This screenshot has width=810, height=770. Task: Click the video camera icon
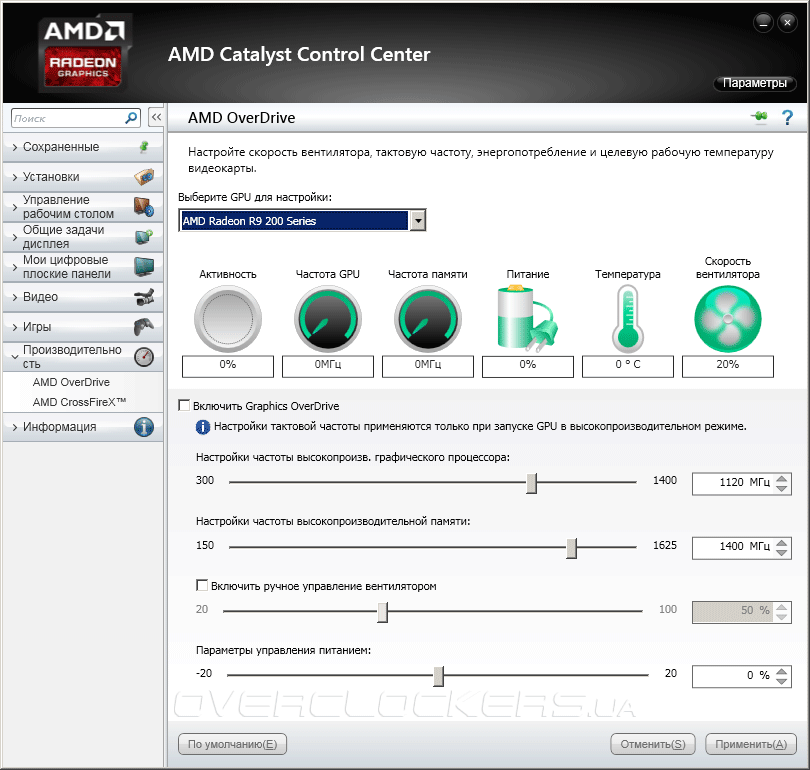point(144,297)
